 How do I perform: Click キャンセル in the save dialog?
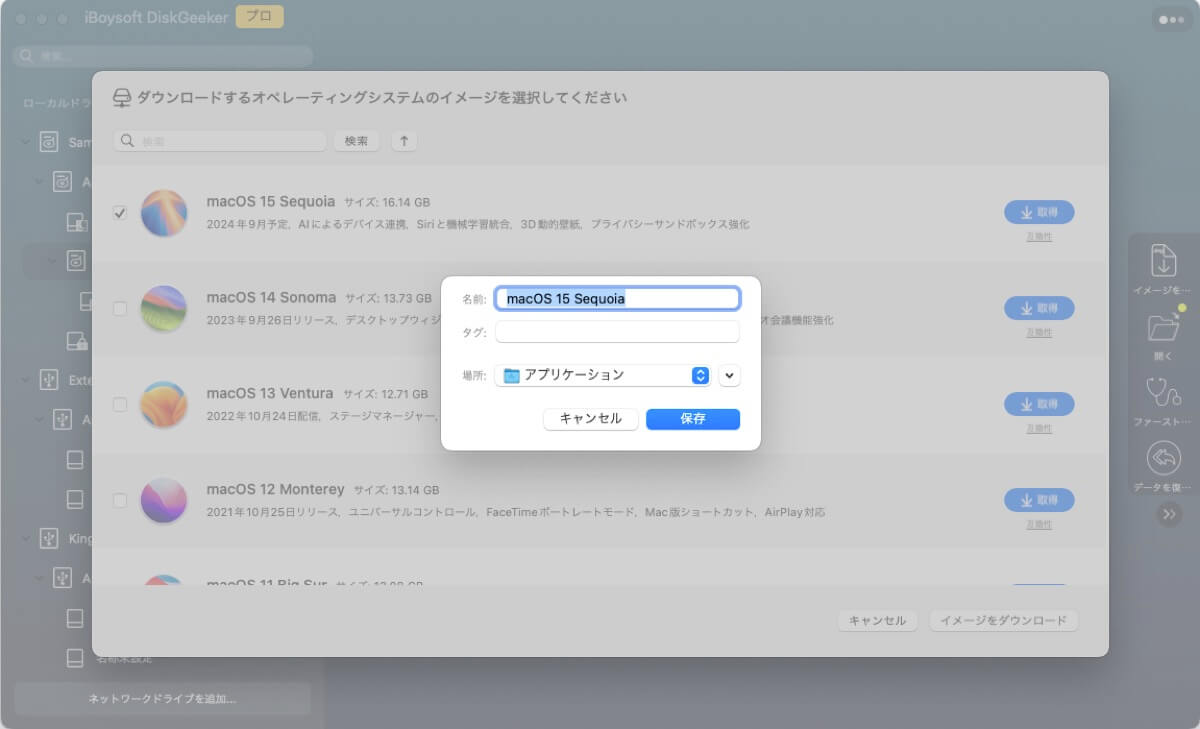click(590, 419)
